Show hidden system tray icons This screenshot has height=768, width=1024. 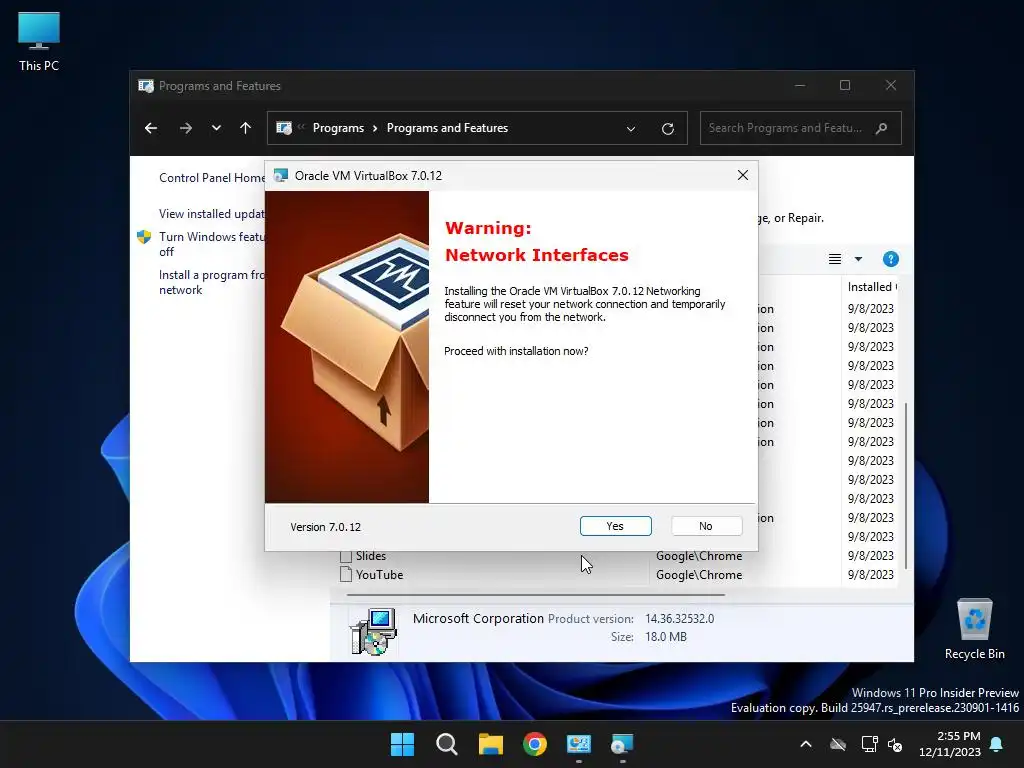[x=806, y=744]
